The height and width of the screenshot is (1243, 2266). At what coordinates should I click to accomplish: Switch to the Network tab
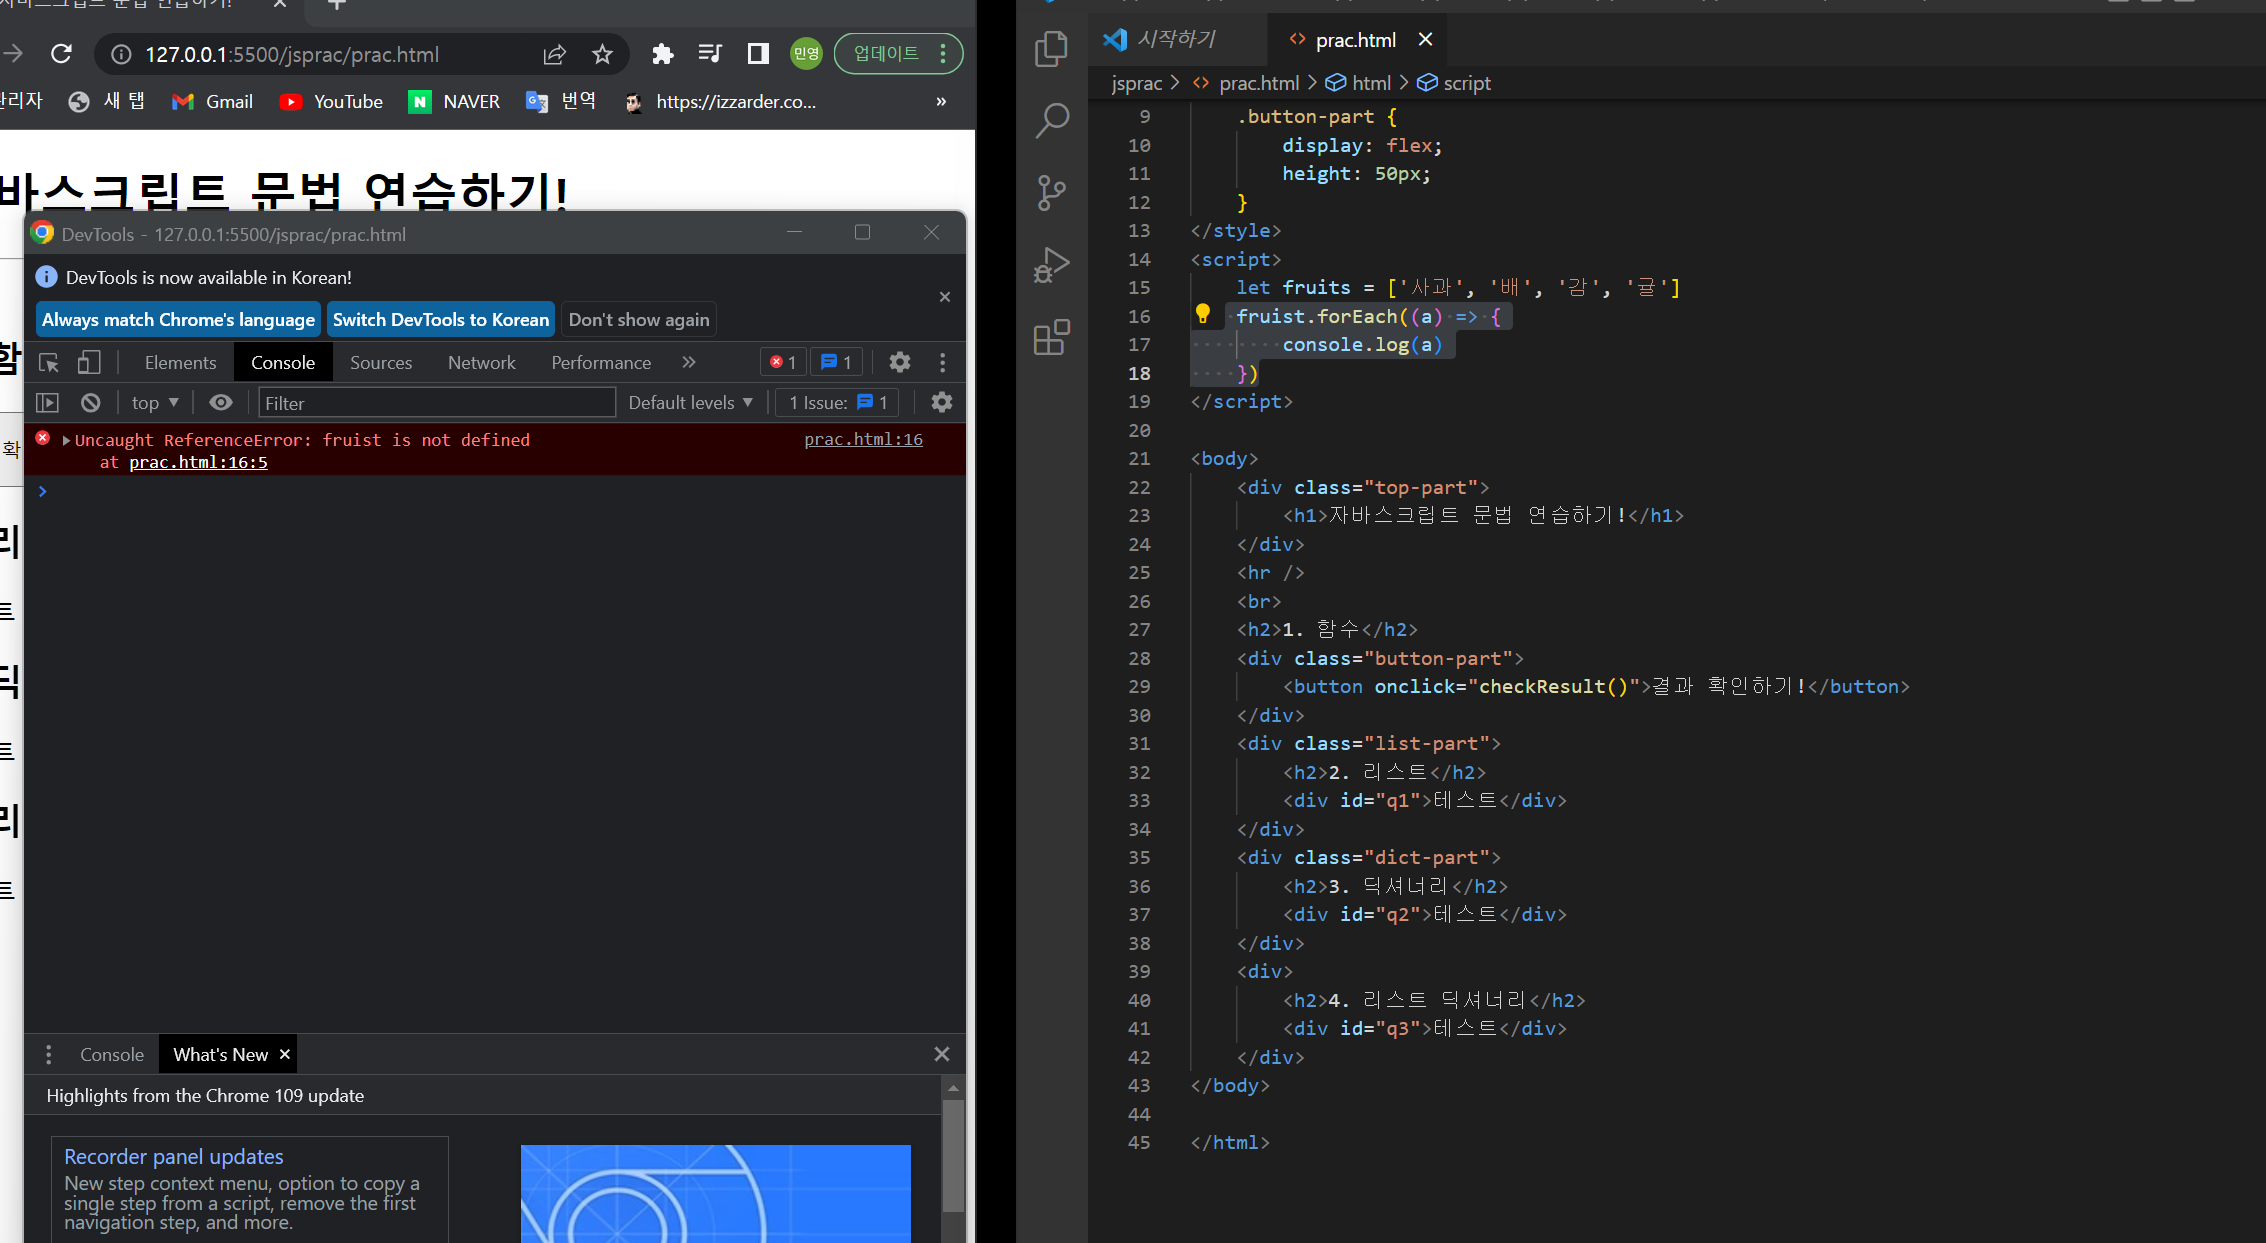coord(482,363)
